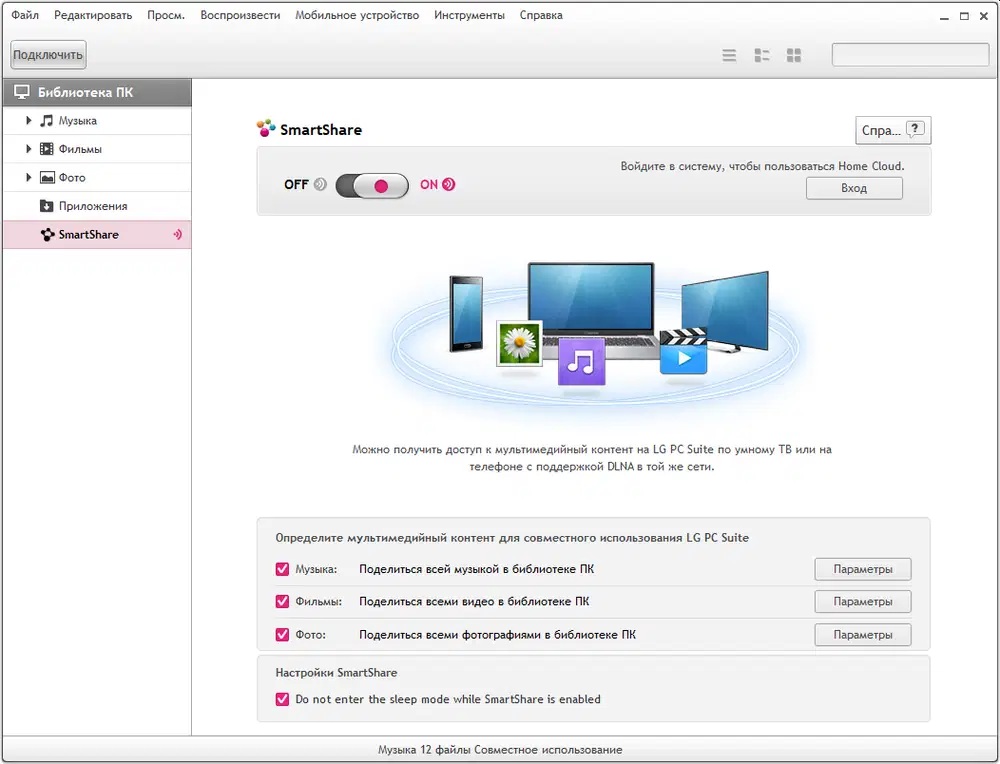Viewport: 1000px width, 764px height.
Task: Click the Вход login button
Action: coord(854,188)
